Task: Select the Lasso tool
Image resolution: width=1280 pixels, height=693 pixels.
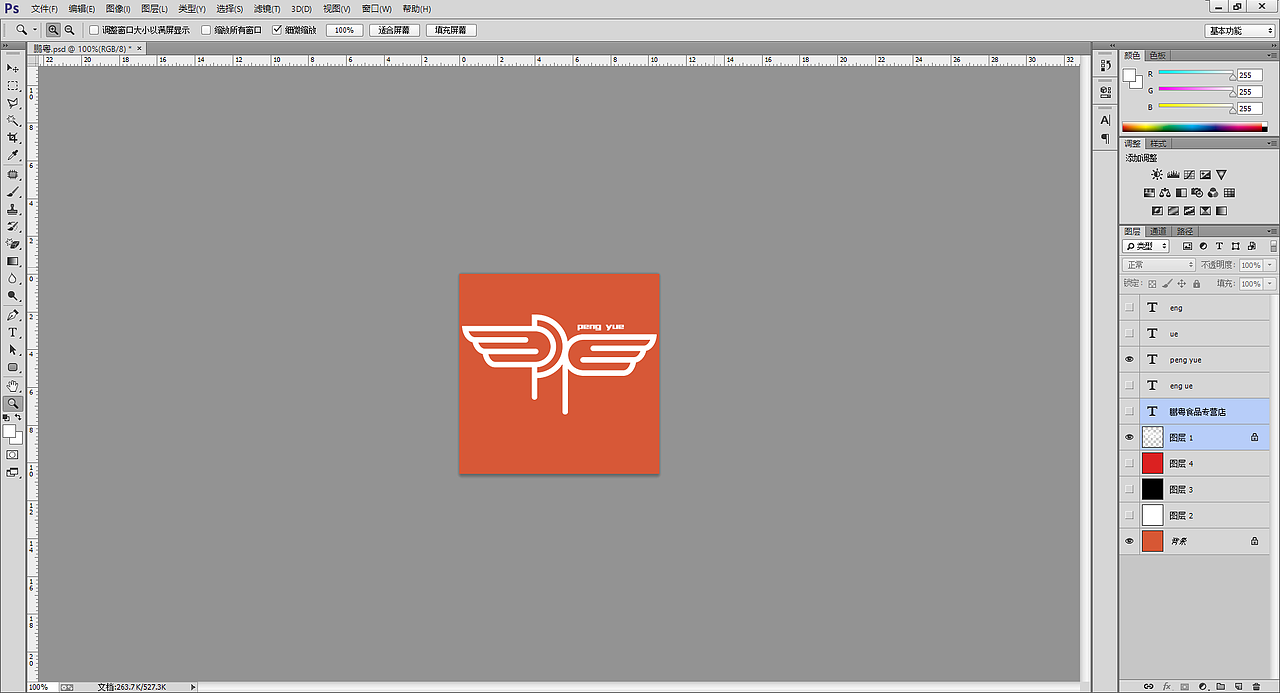Action: (13, 103)
